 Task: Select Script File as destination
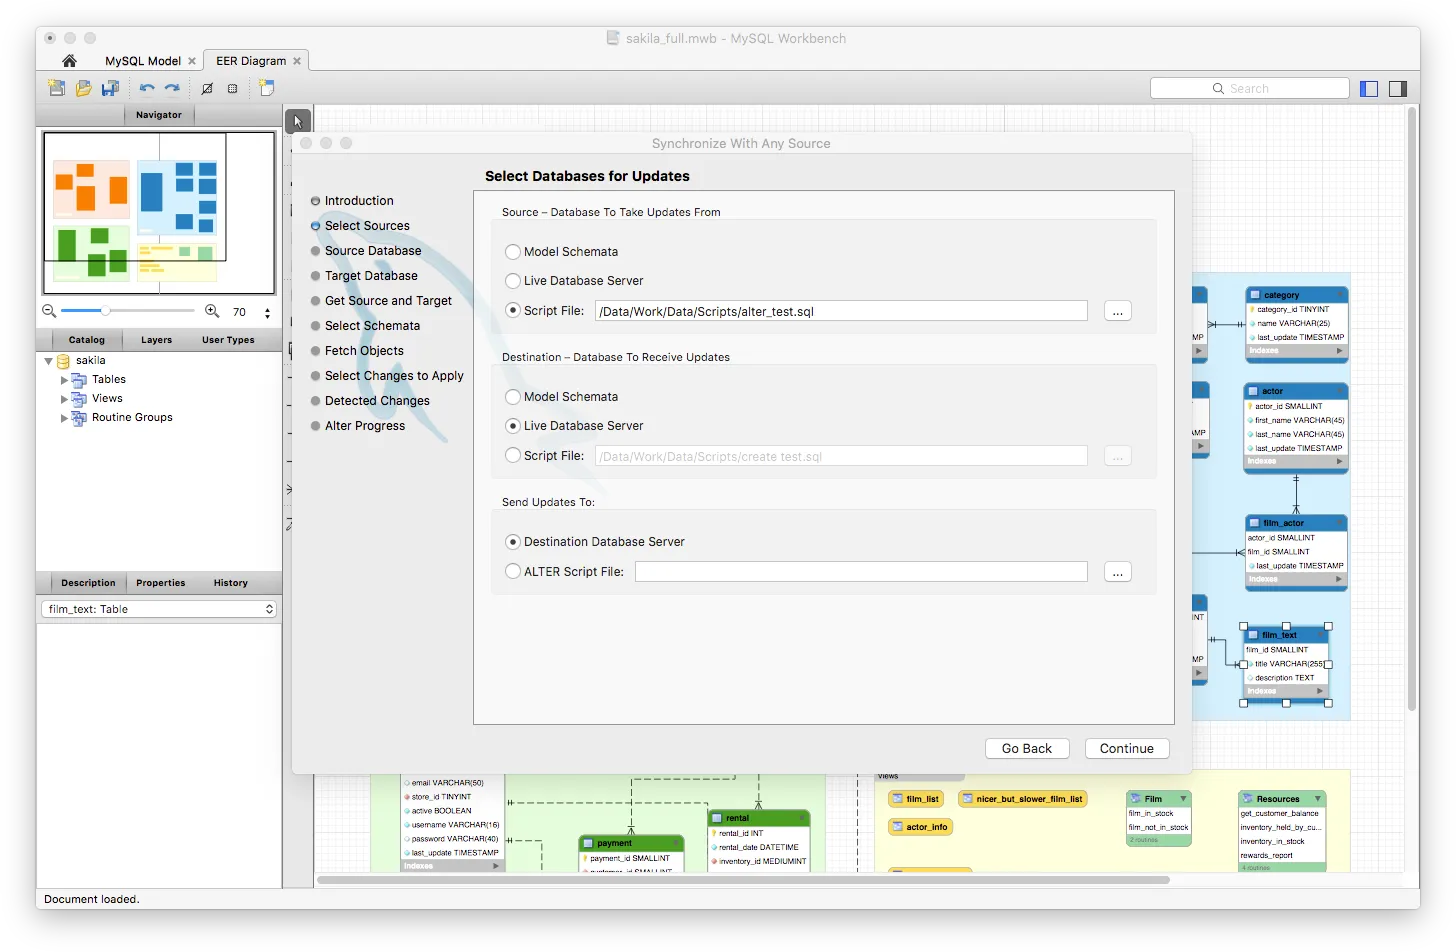click(513, 456)
